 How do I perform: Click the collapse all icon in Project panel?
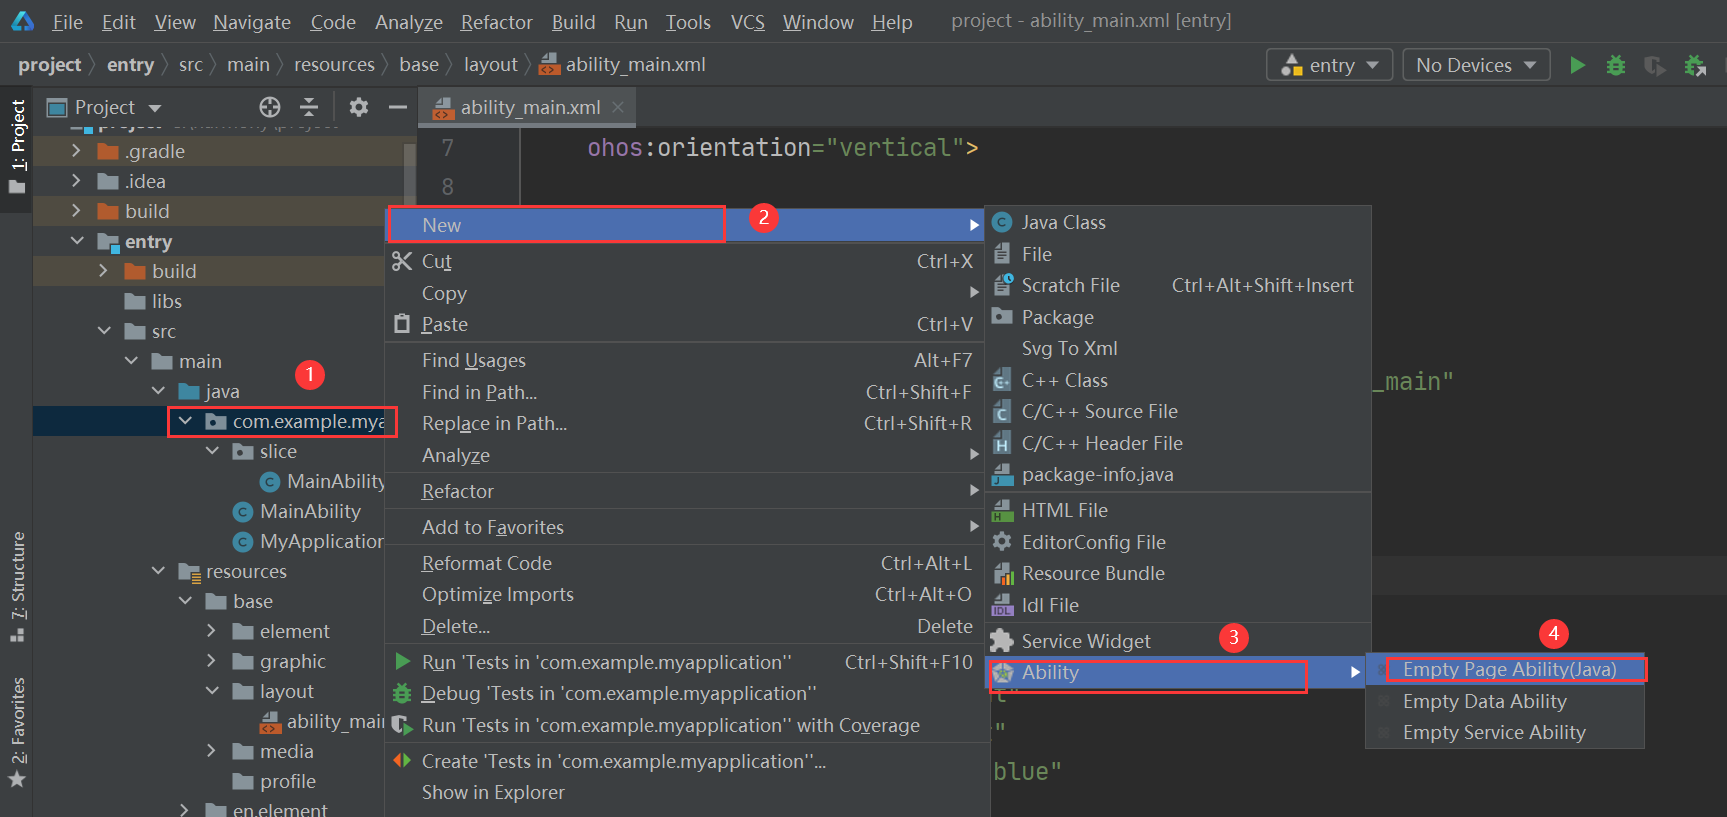click(x=309, y=107)
